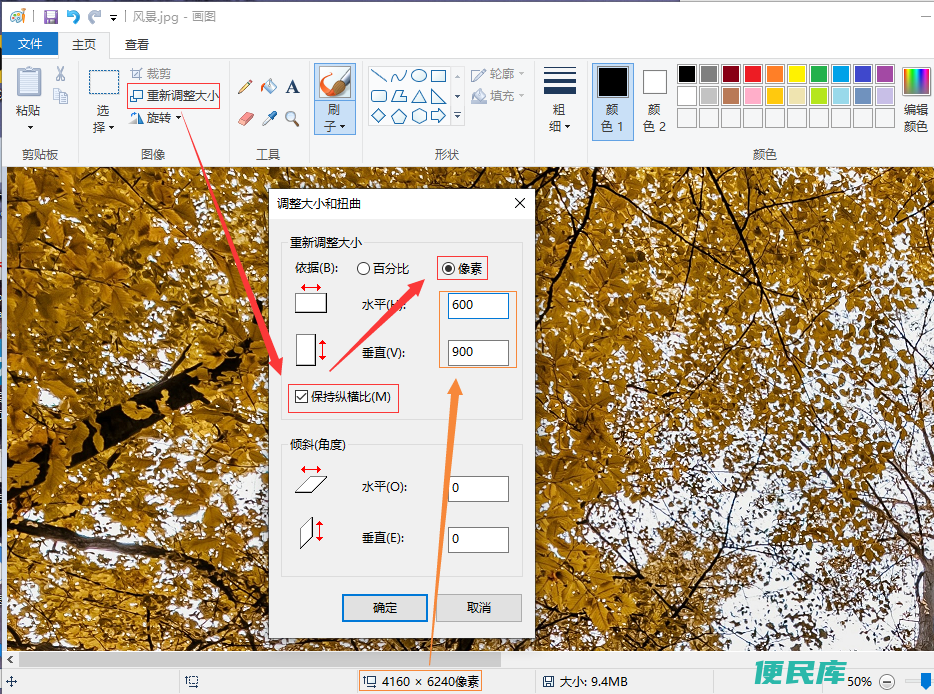Viewport: 934px width, 694px height.
Task: Select the triangle shape
Action: click(x=419, y=96)
